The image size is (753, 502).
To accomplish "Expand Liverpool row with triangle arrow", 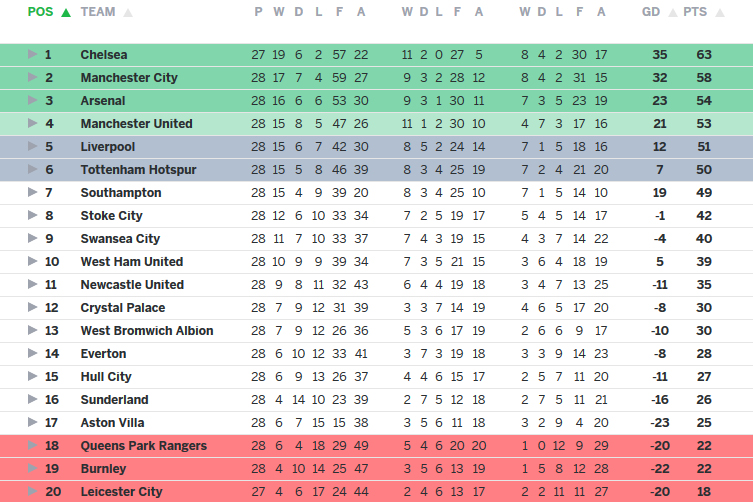I will tap(32, 146).
